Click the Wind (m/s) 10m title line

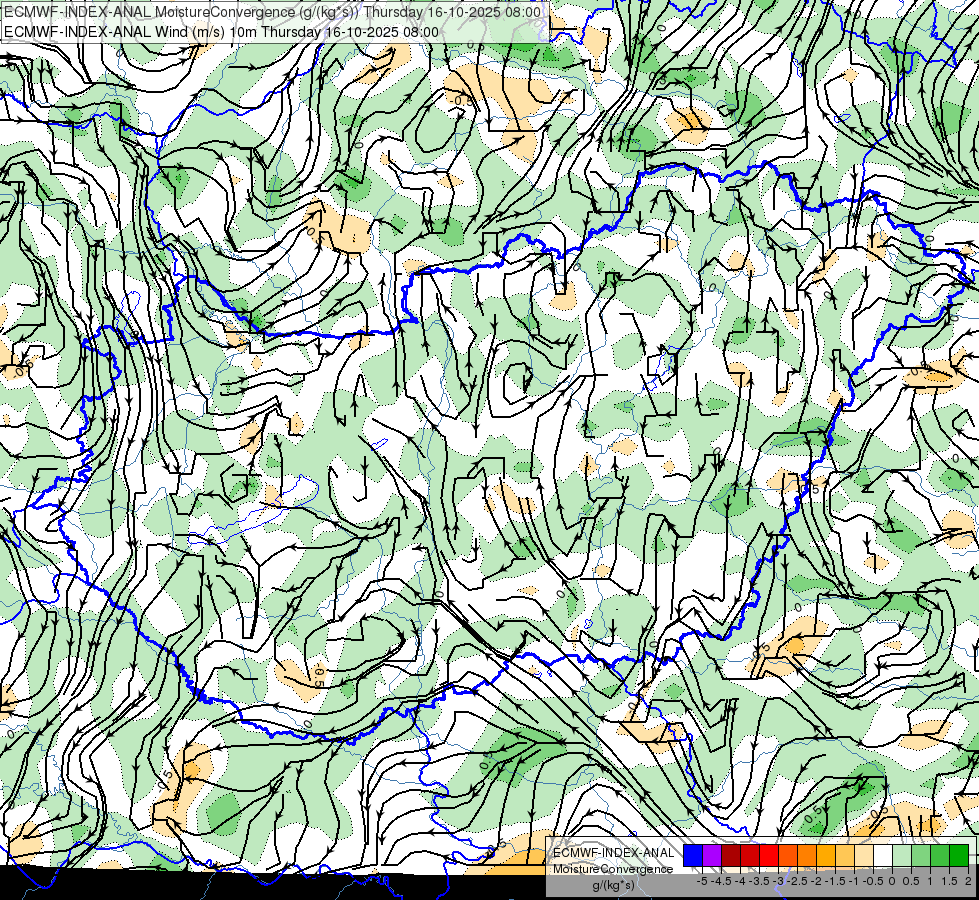[221, 32]
